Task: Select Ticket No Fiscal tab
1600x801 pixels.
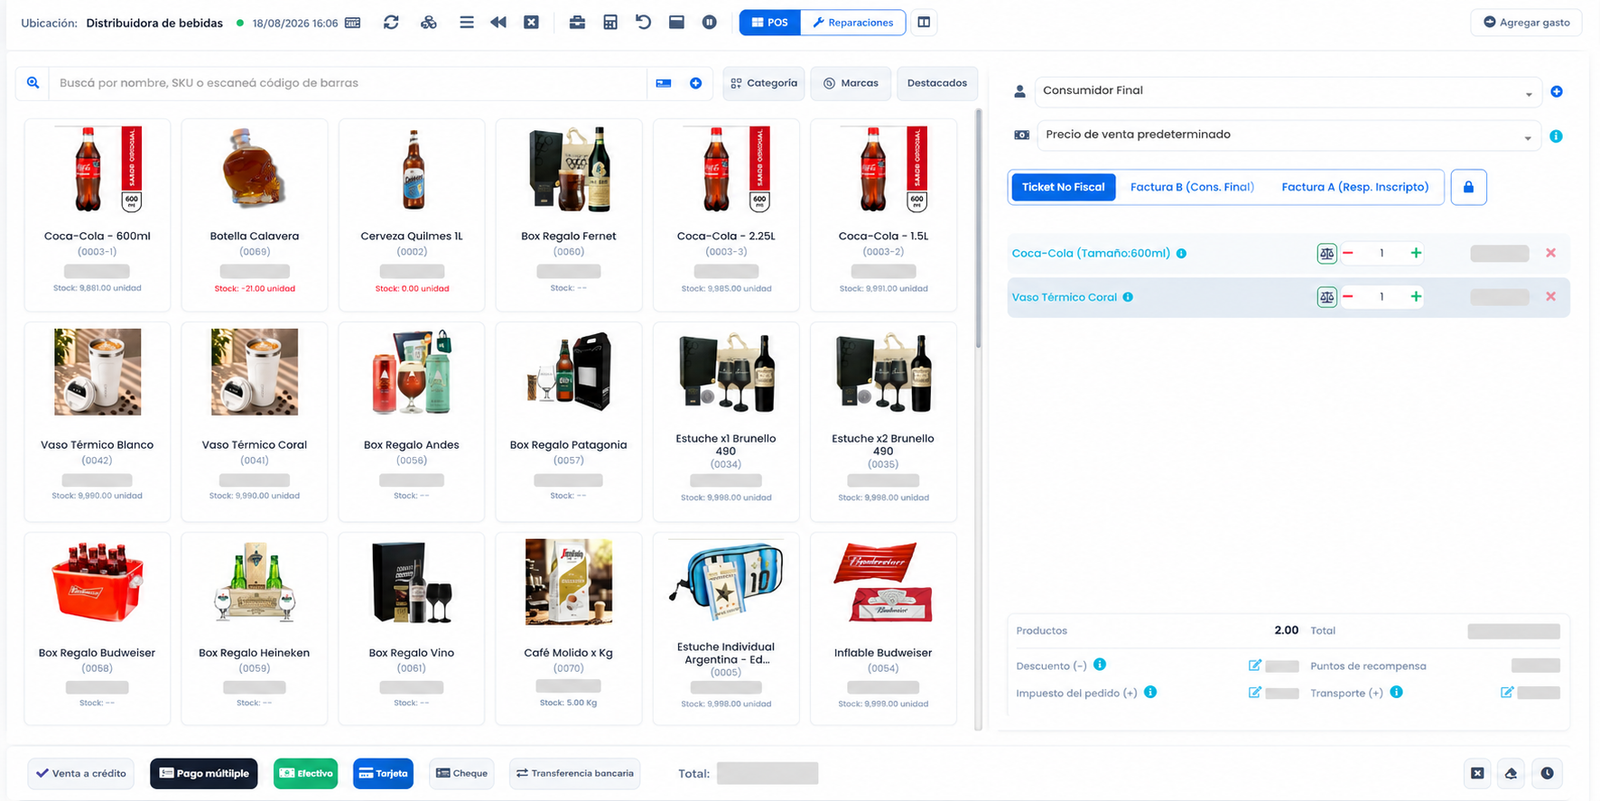Action: coord(1063,187)
